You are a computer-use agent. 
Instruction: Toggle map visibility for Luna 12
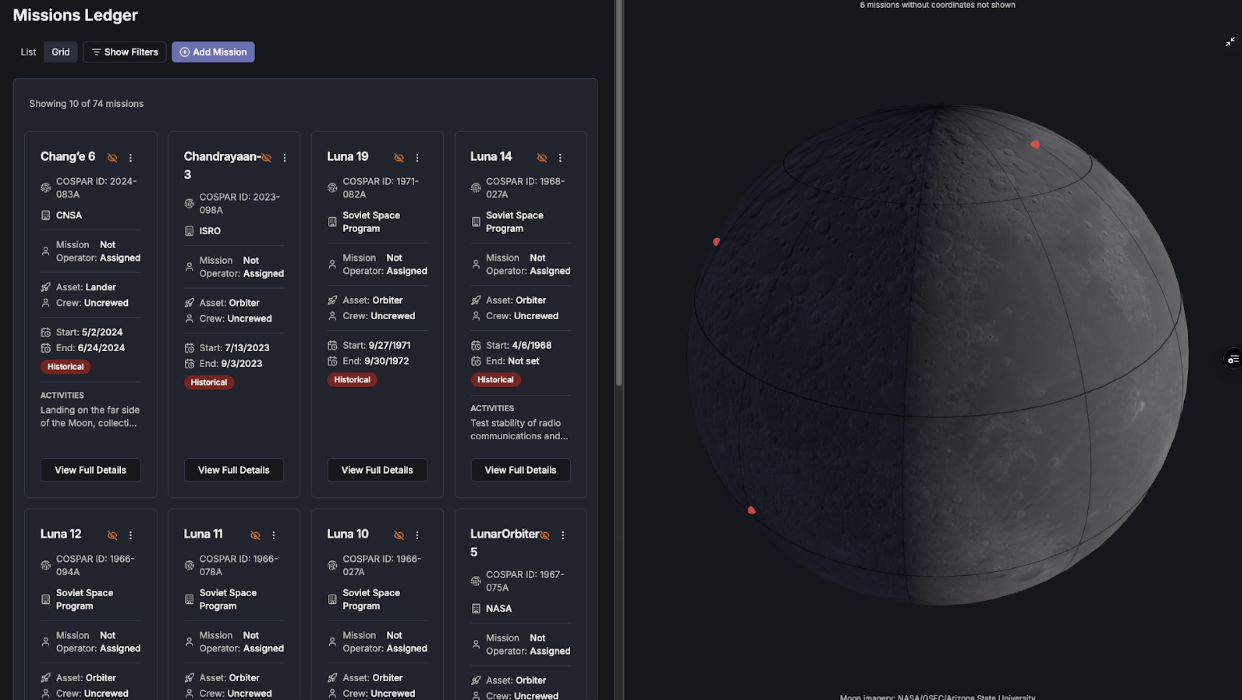(x=112, y=535)
